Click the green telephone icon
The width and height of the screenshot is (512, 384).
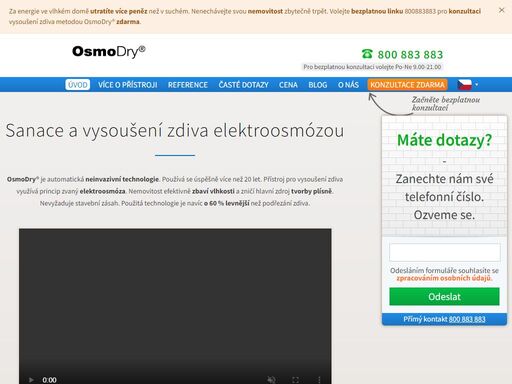[x=367, y=54]
